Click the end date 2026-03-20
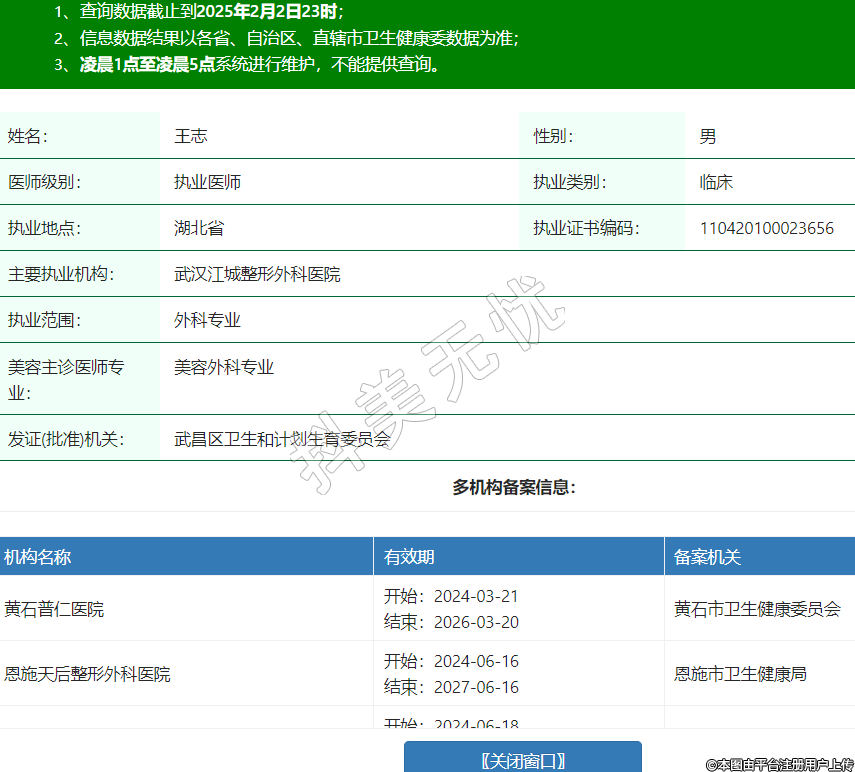The width and height of the screenshot is (855, 772). pyautogui.click(x=476, y=622)
